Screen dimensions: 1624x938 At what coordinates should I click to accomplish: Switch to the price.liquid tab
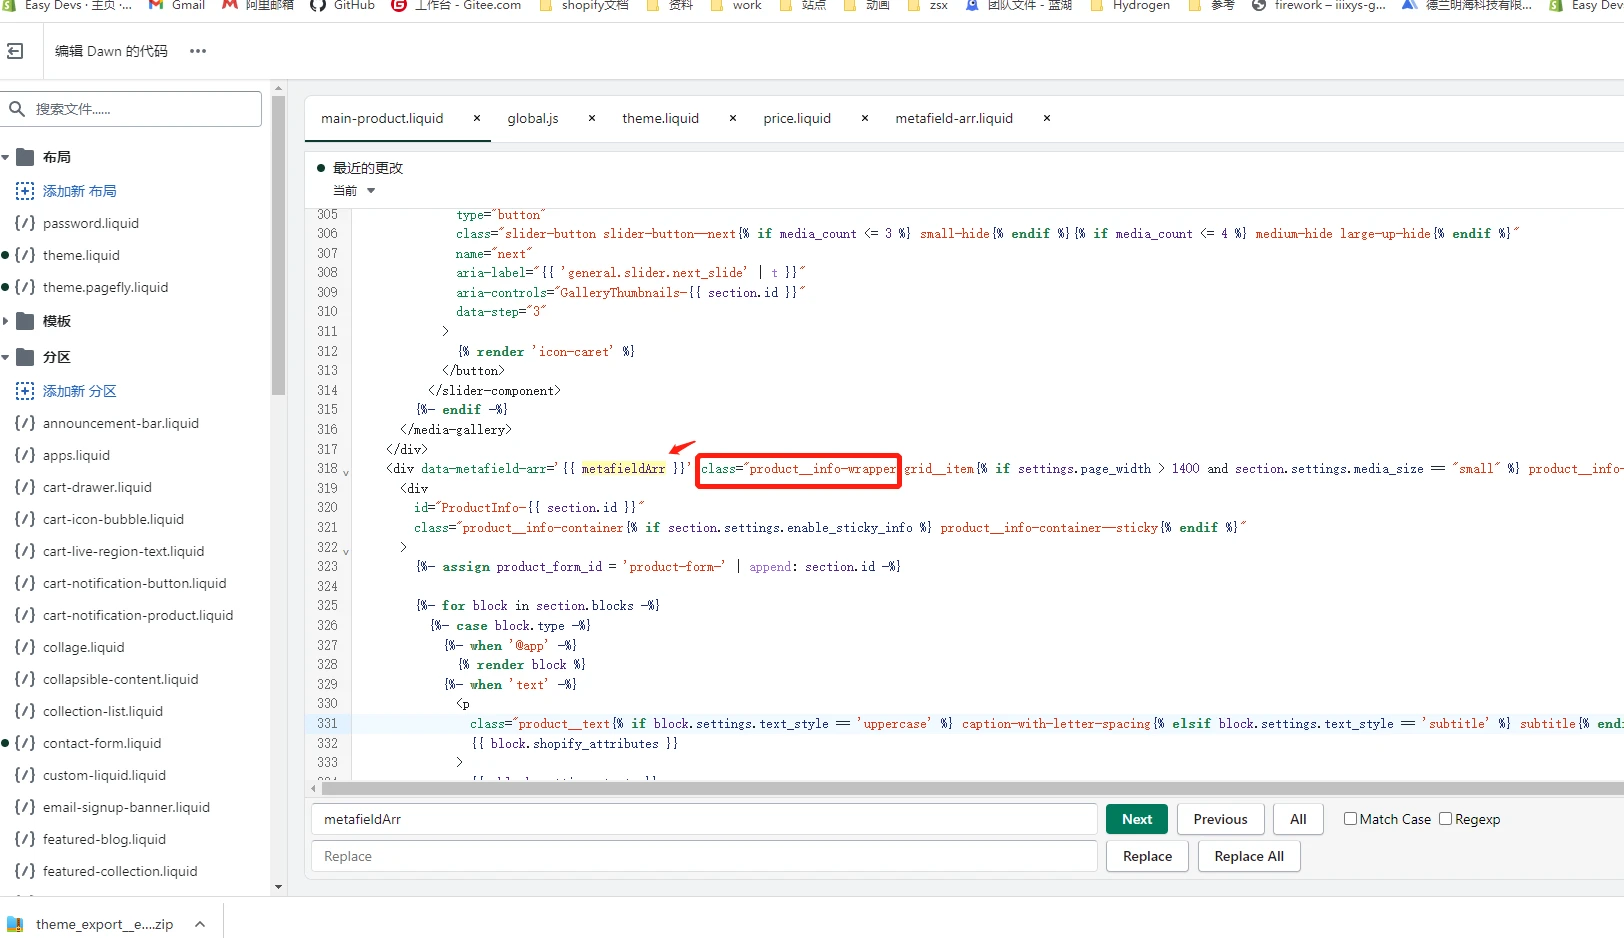click(x=797, y=118)
